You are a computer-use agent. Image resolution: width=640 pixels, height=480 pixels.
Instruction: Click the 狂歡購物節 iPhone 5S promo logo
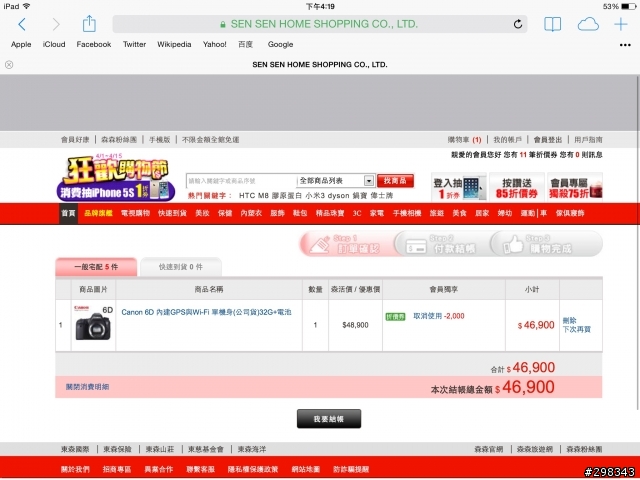point(116,178)
